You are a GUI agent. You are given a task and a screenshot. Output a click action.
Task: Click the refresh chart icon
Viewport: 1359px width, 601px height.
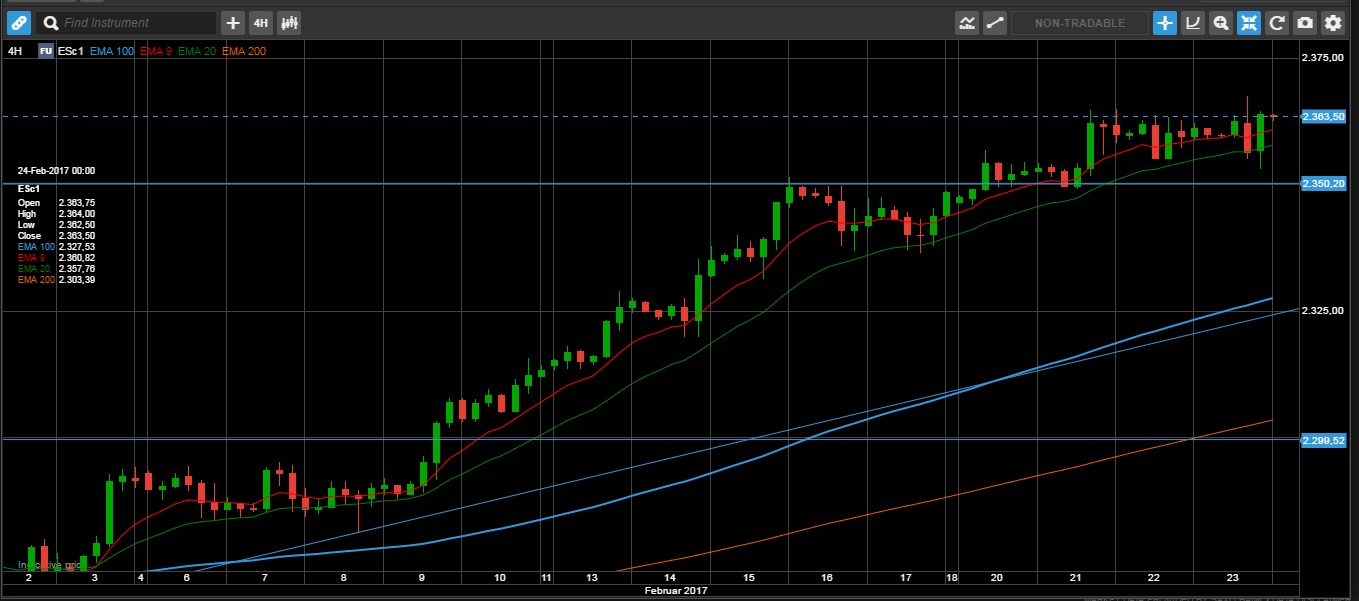coord(1277,22)
